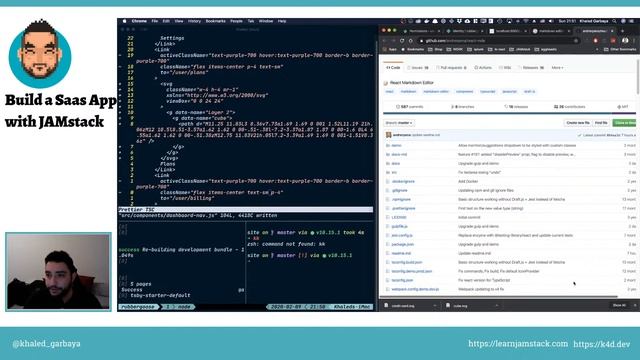
Task: Open the src folder
Action: [x=394, y=173]
